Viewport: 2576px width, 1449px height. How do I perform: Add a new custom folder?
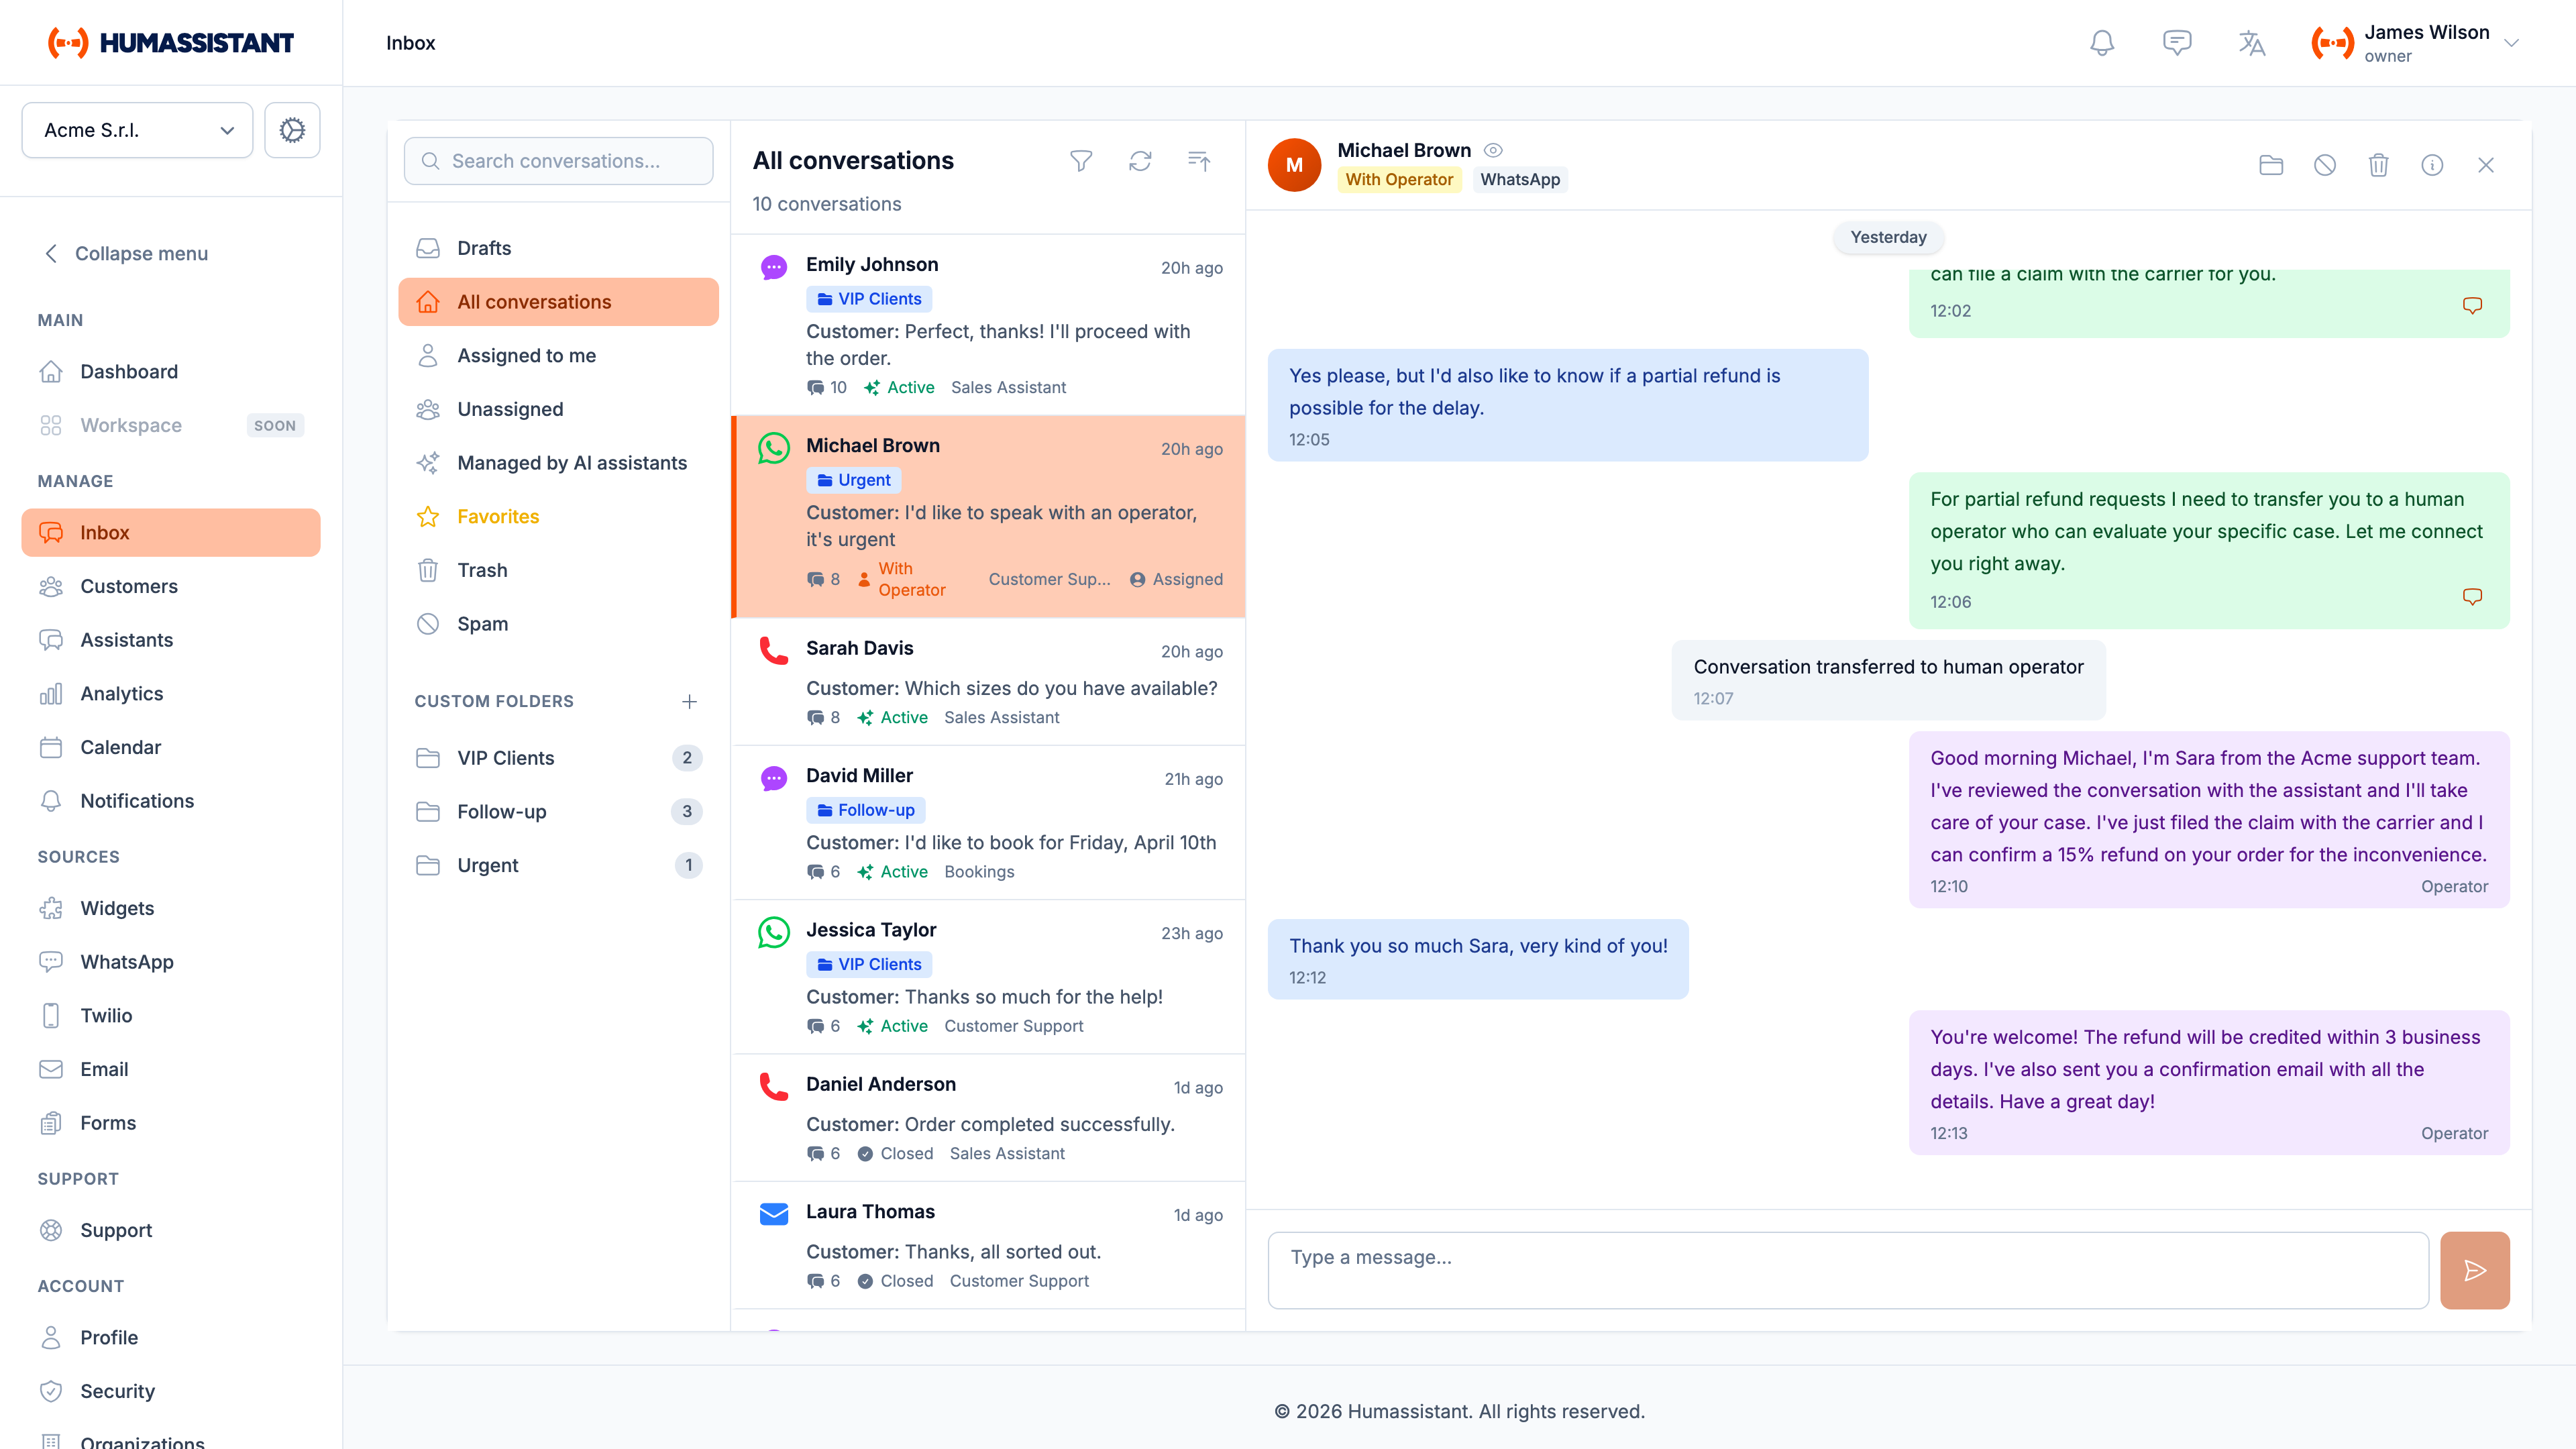tap(689, 701)
